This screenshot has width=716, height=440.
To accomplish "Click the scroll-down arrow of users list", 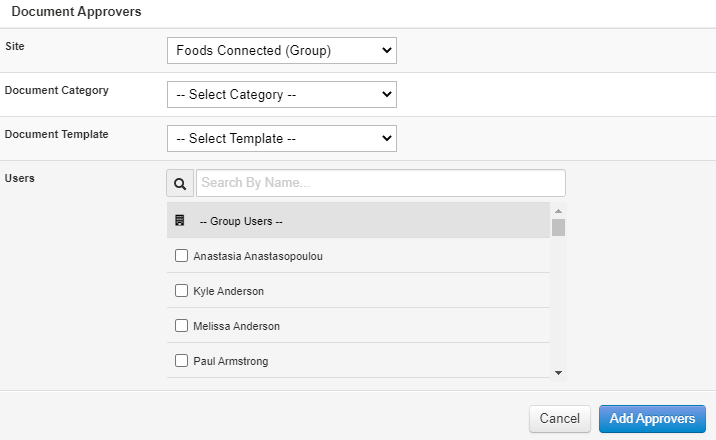I will [558, 373].
